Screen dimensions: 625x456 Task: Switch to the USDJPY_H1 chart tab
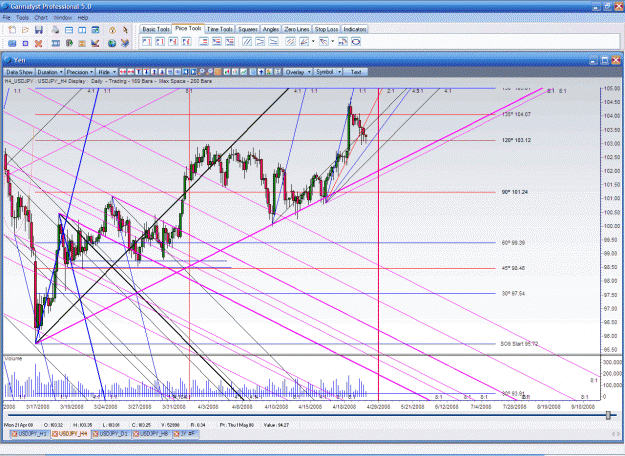pyautogui.click(x=29, y=434)
